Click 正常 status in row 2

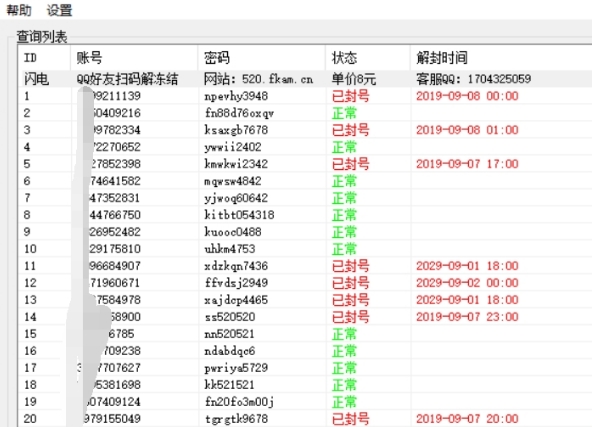click(x=344, y=113)
